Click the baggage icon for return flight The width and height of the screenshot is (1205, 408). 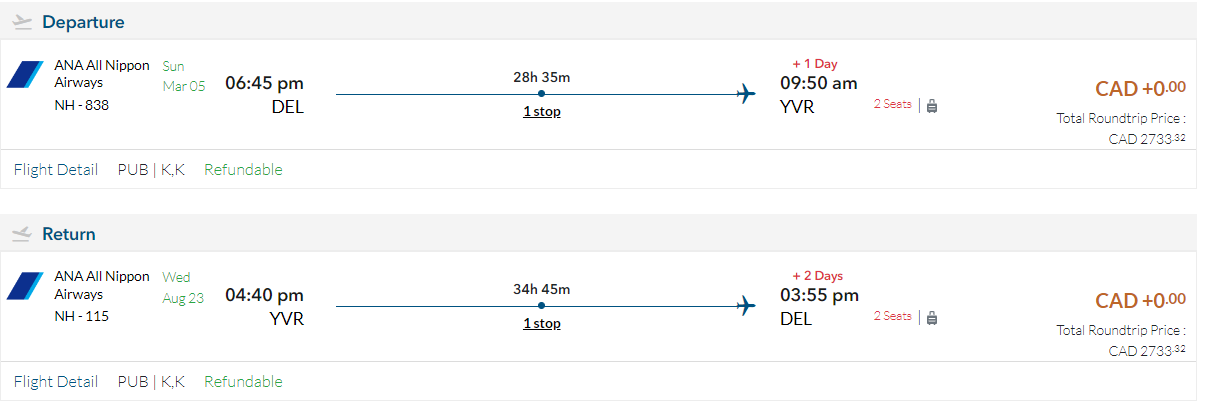[x=932, y=317]
